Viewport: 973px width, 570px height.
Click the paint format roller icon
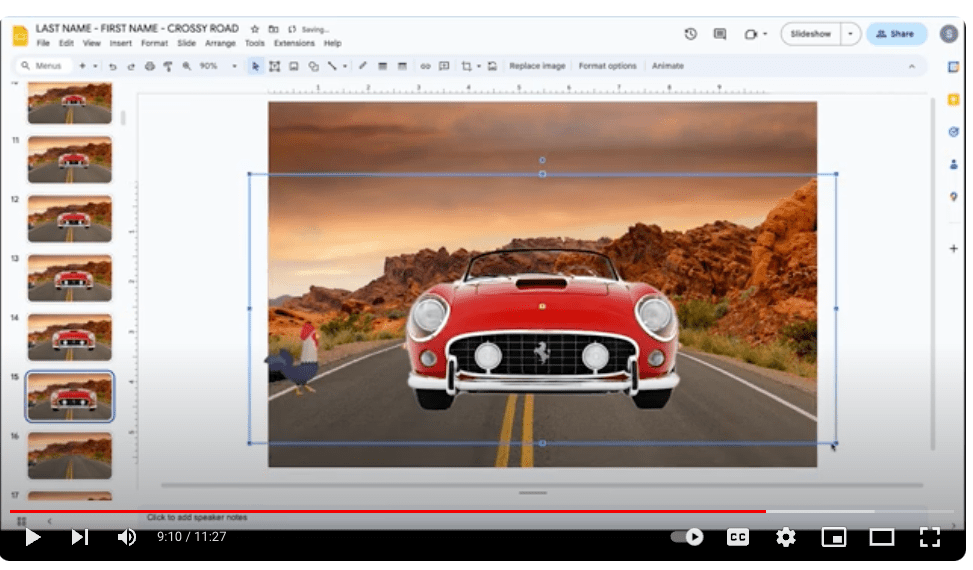[168, 66]
